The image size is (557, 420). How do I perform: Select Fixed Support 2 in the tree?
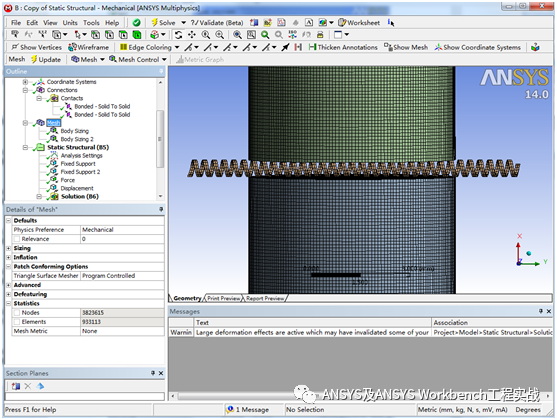point(80,172)
